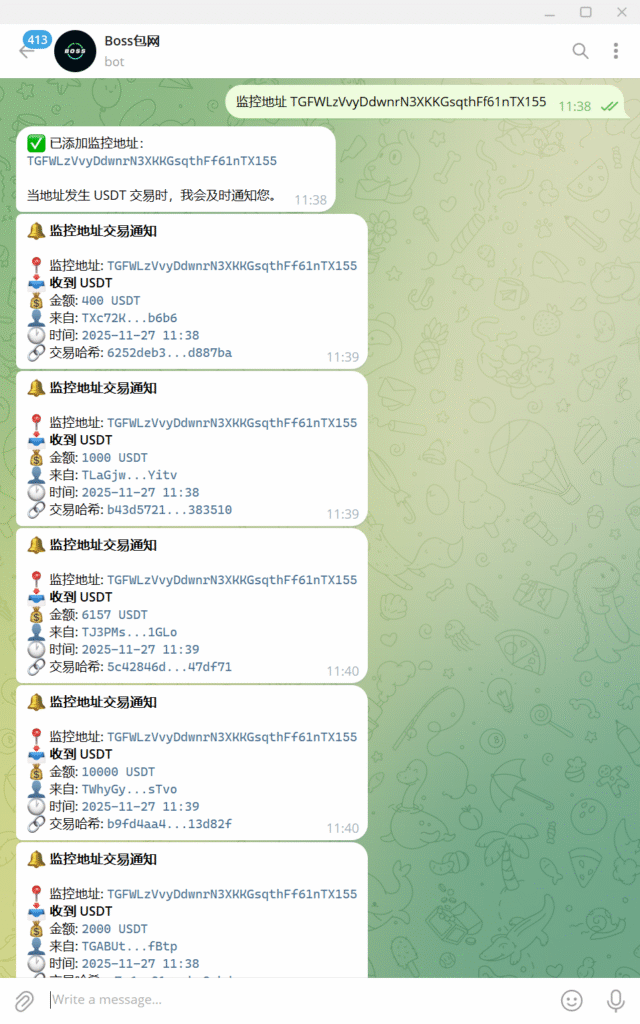This screenshot has height=1024, width=640.
Task: Open the emoji picker
Action: pos(571,1000)
